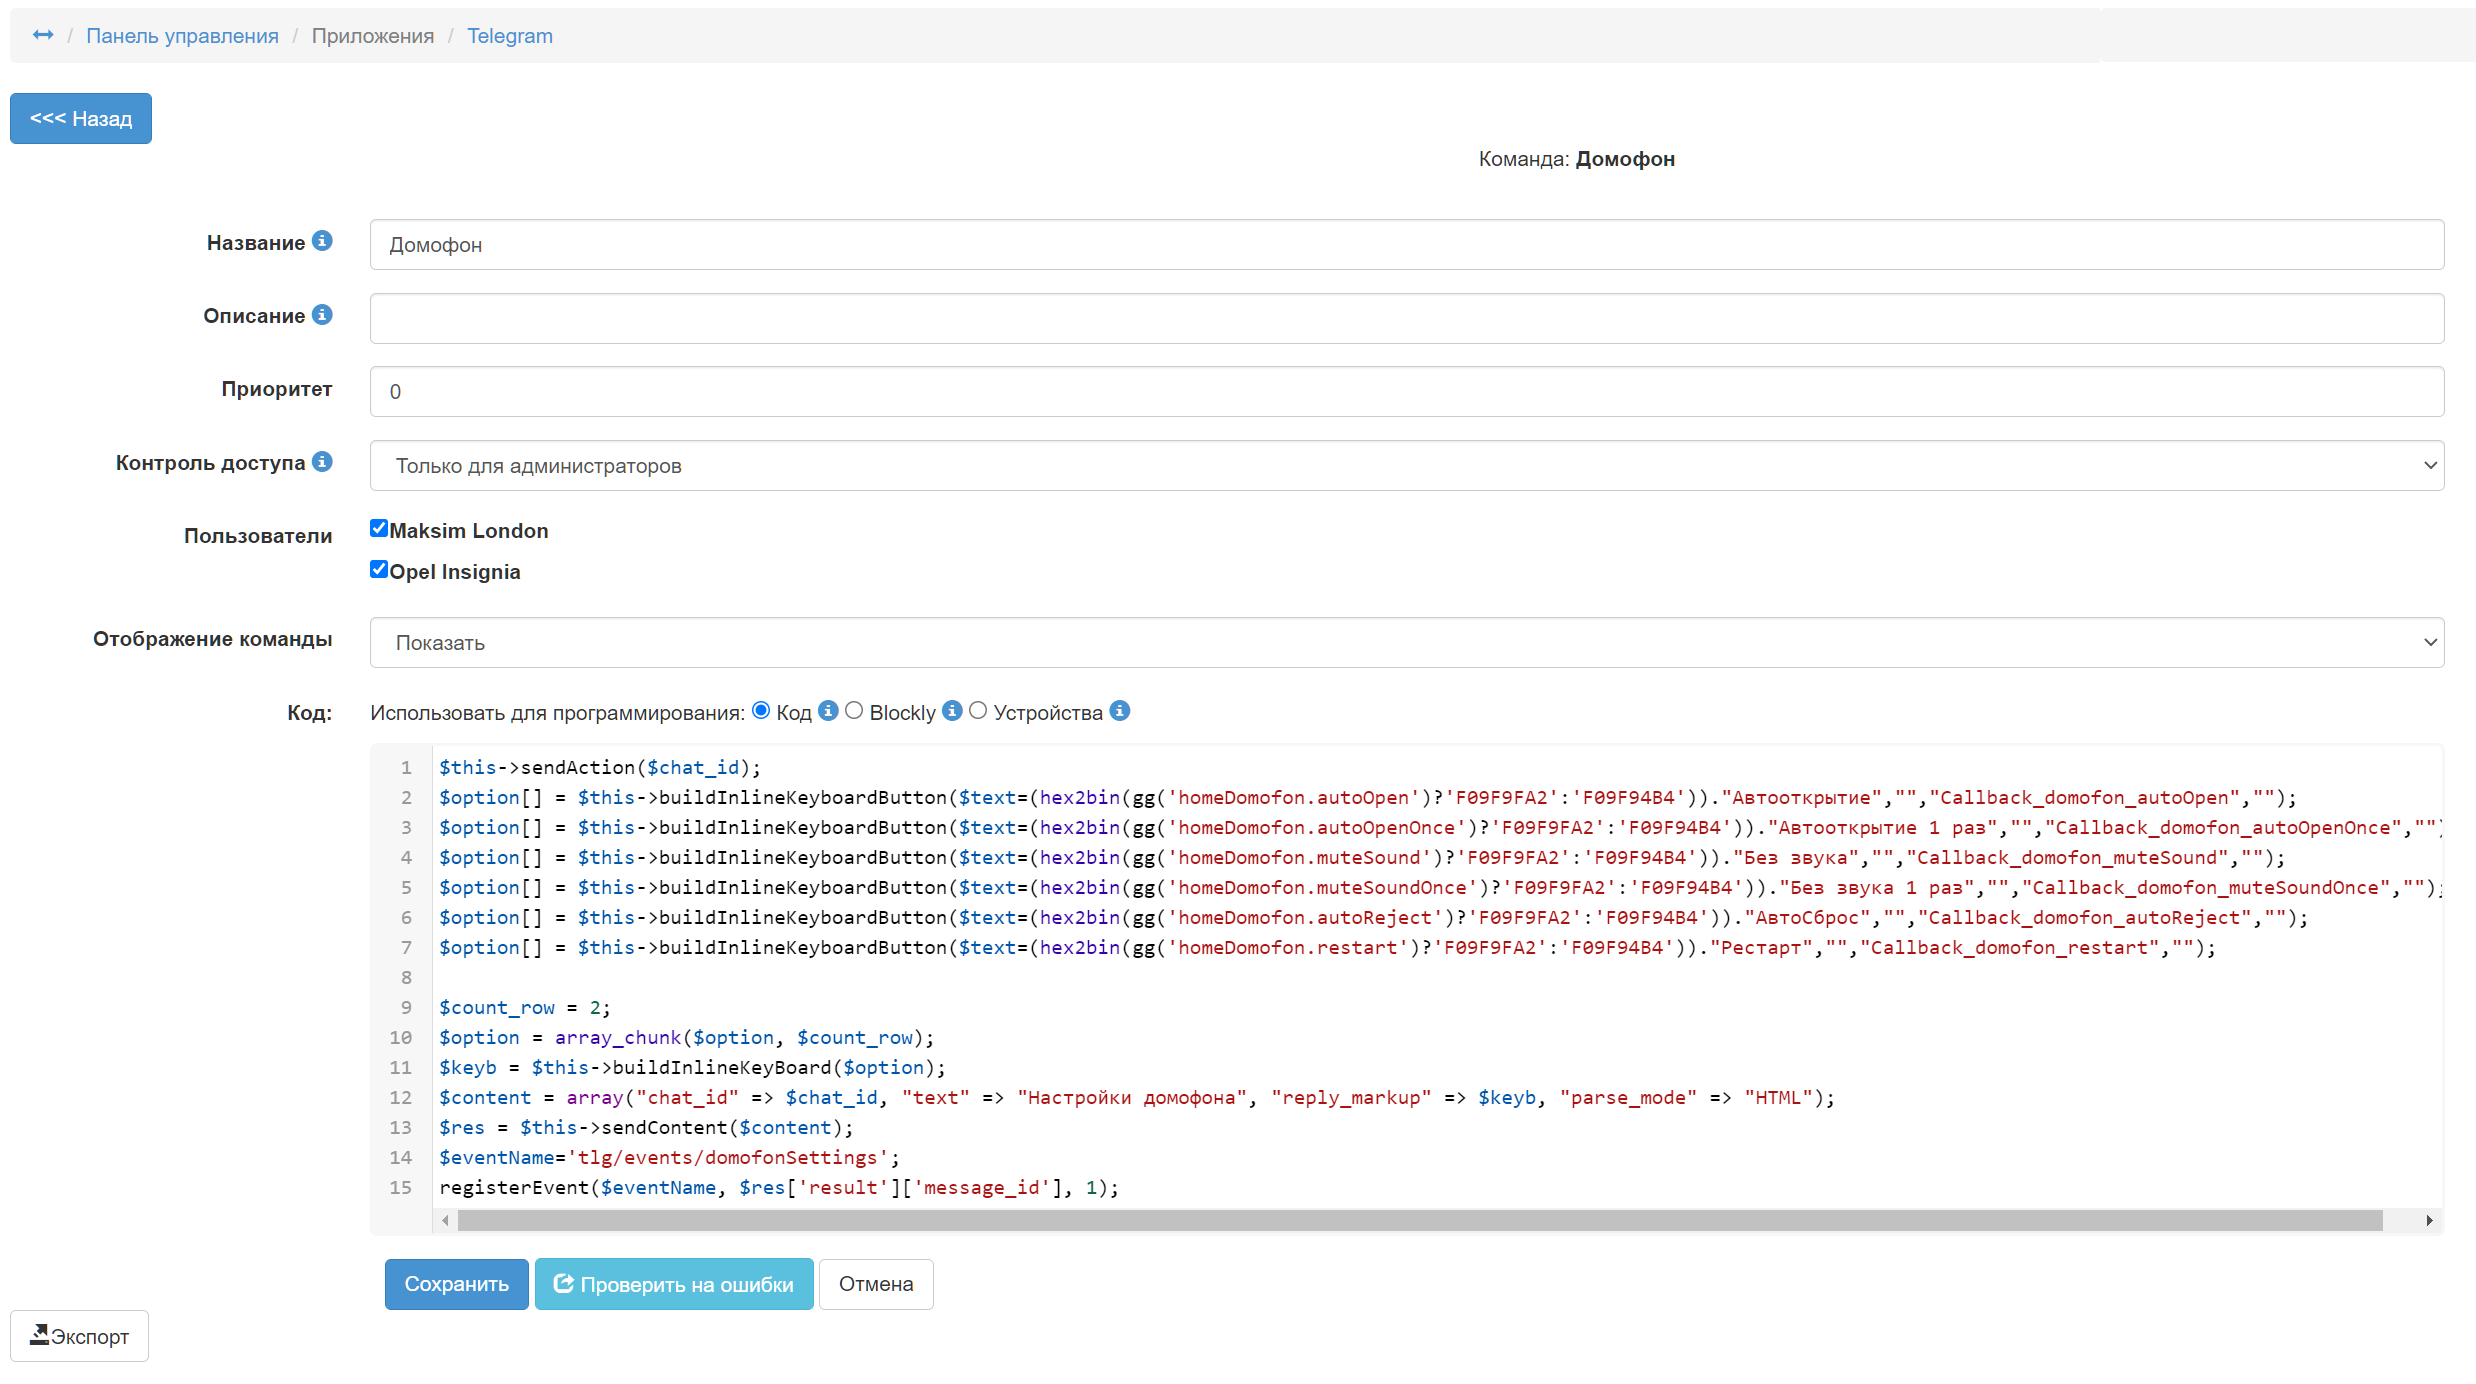Toggle Opel Insignia user checkbox
The image size is (2476, 1384).
click(x=379, y=569)
